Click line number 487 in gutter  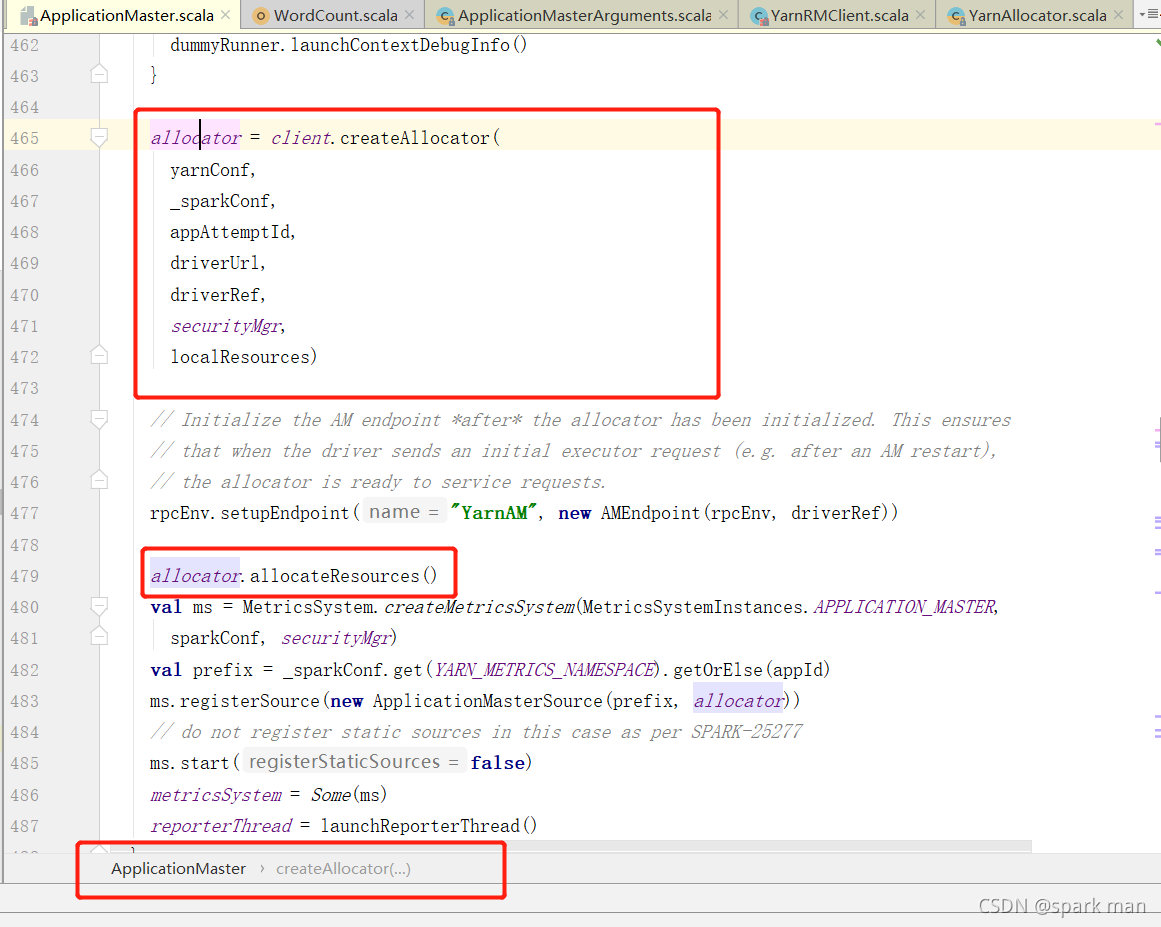pos(24,826)
